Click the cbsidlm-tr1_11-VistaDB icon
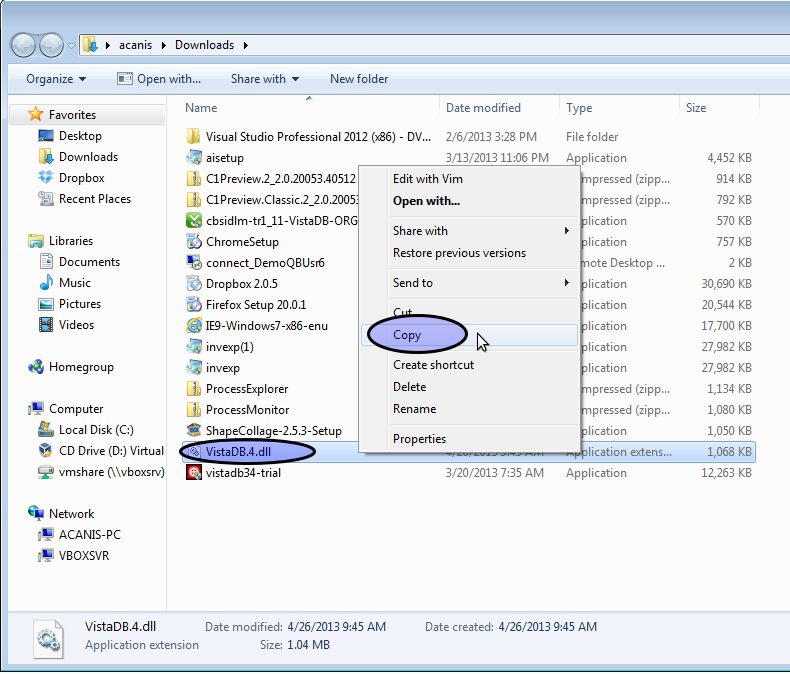Viewport: 790px width, 674px height. 193,221
